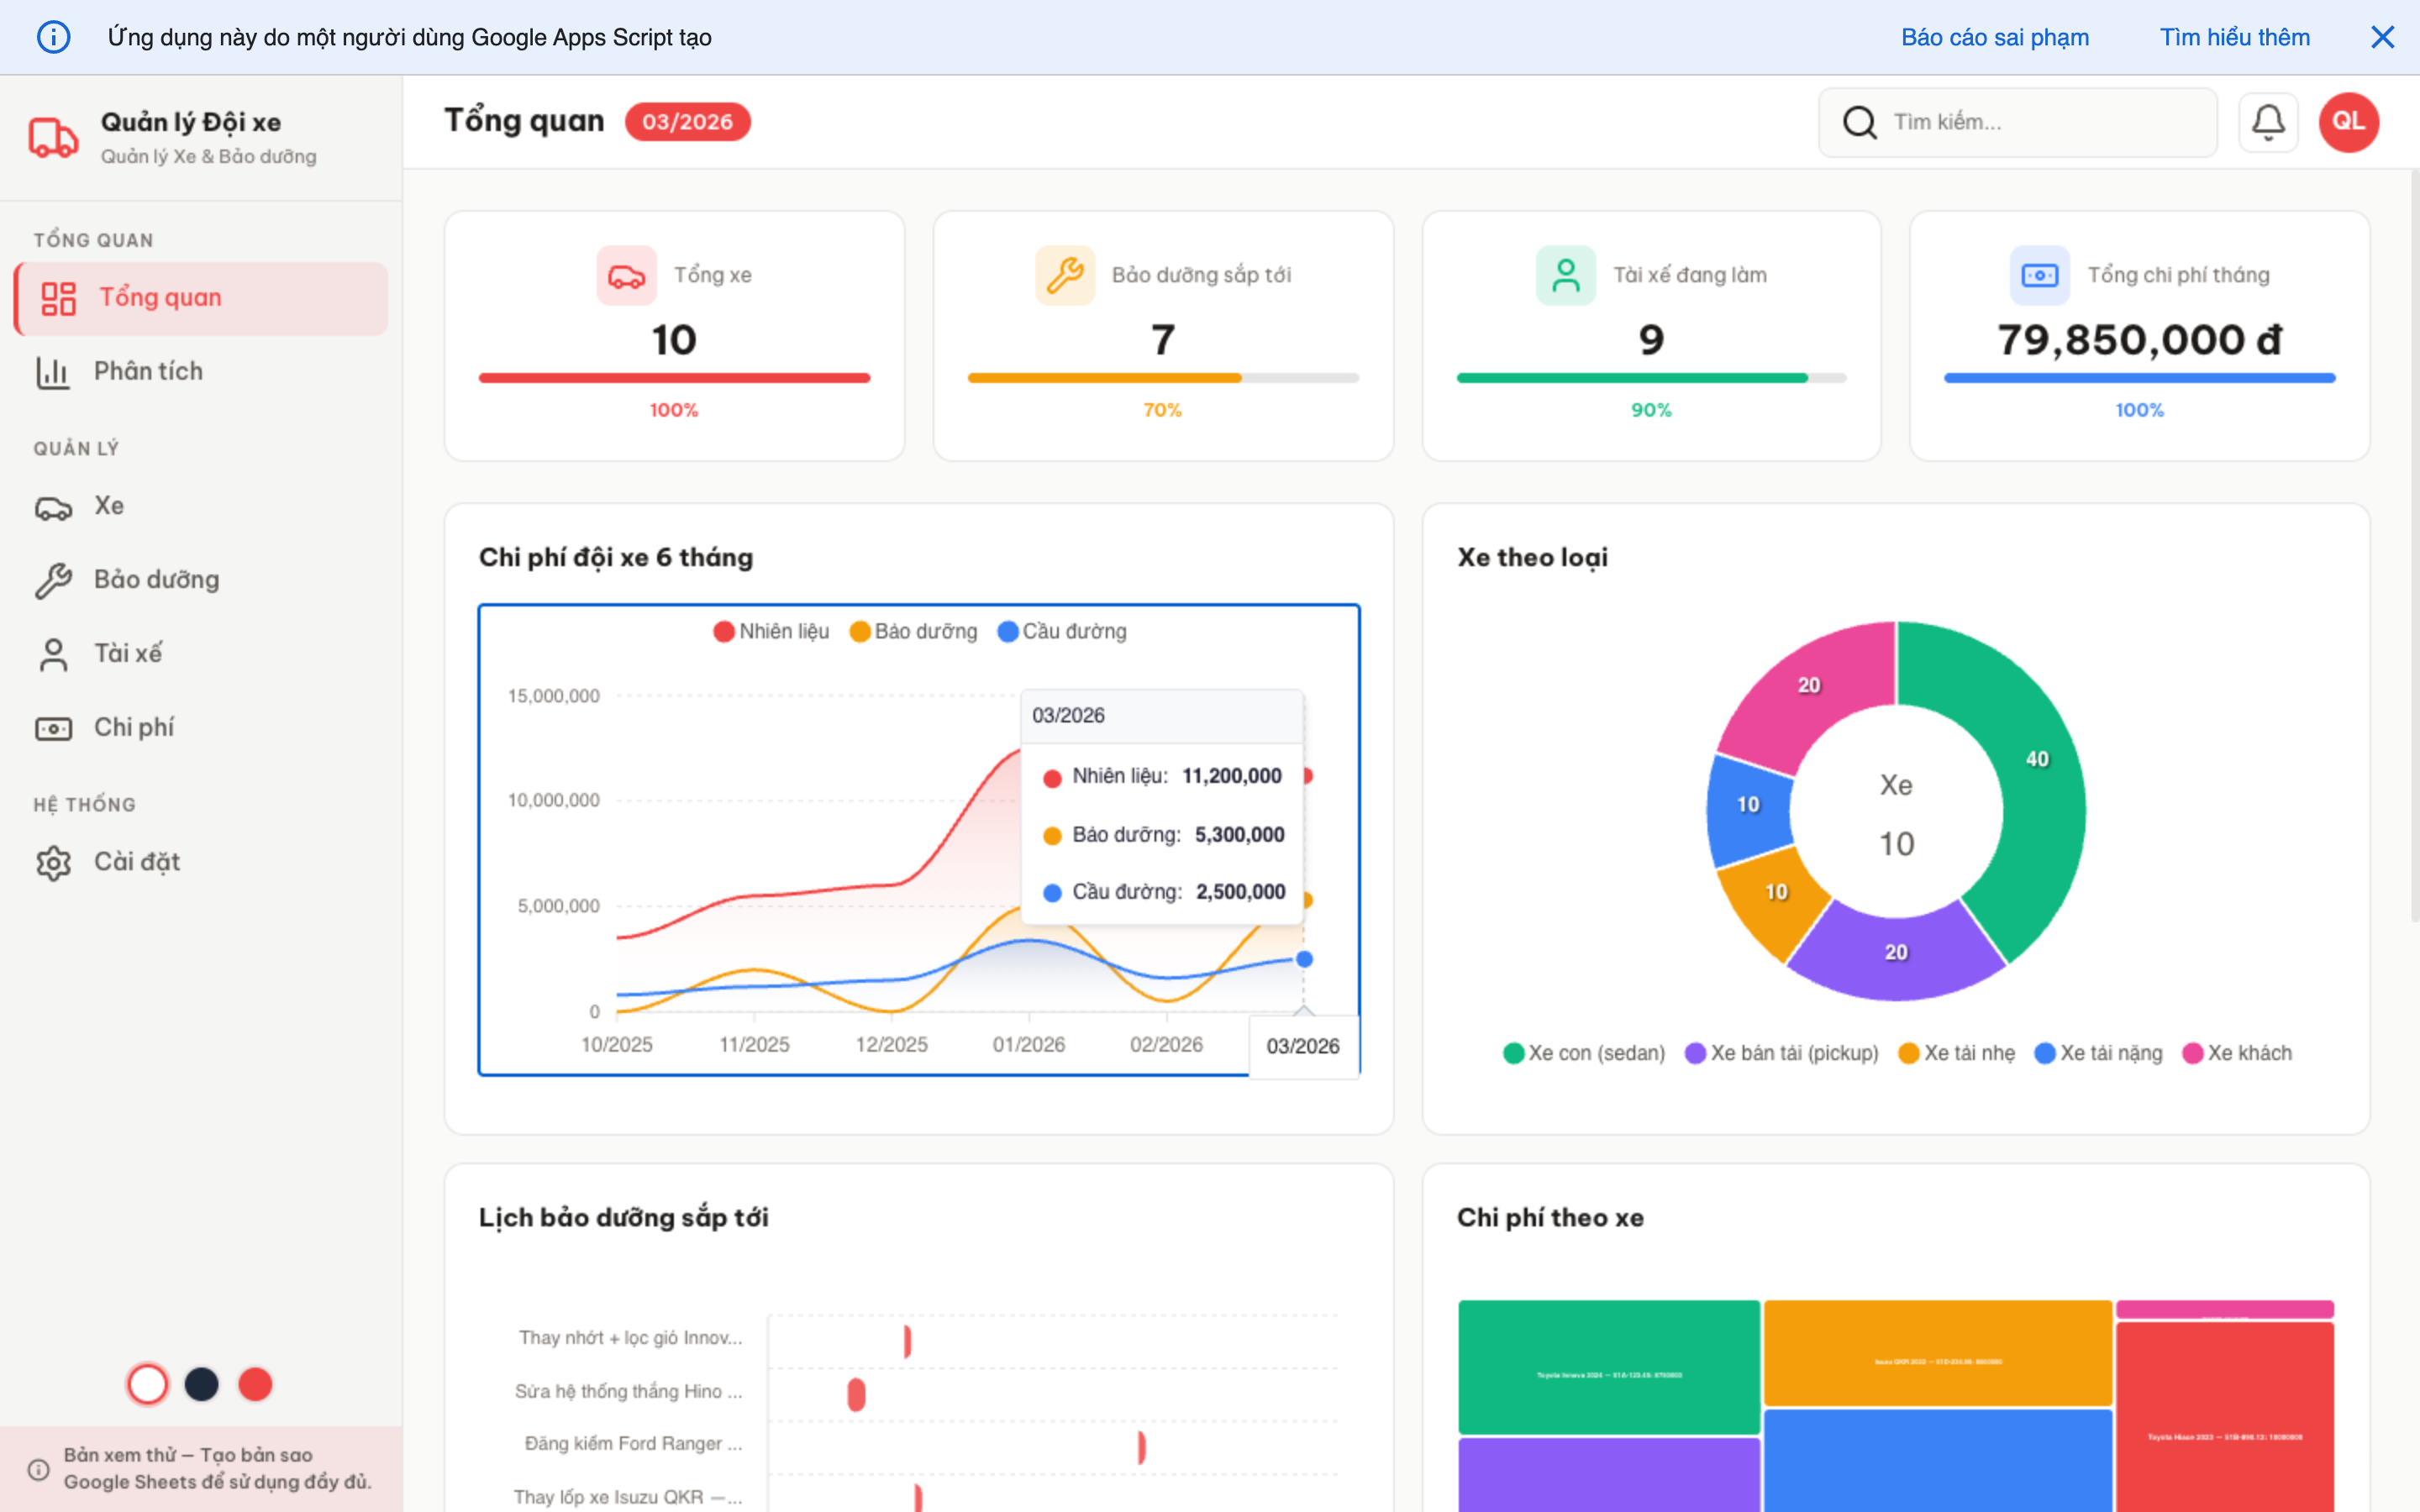The height and width of the screenshot is (1512, 2420).
Task: Click the red truck logo icon
Action: click(52, 137)
